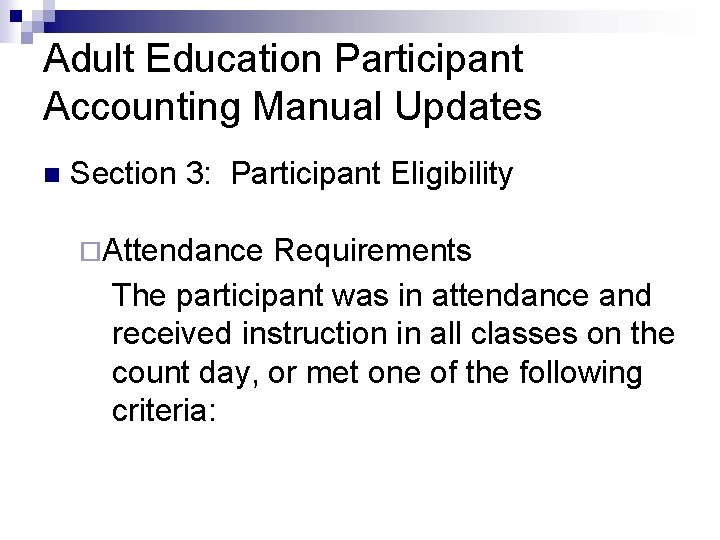
Task: Click the dark blue corner square decoration
Action: pyautogui.click(x=16, y=16)
